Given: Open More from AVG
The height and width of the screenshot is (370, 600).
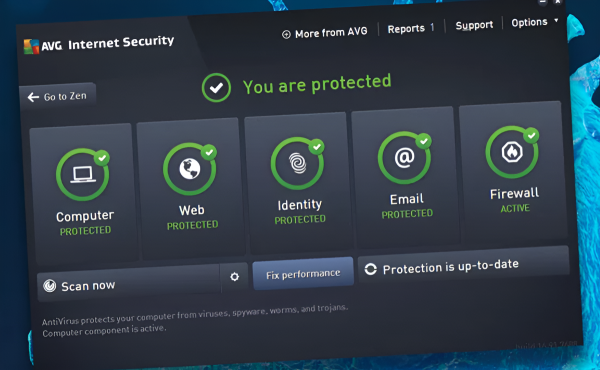Looking at the screenshot, I should 331,32.
